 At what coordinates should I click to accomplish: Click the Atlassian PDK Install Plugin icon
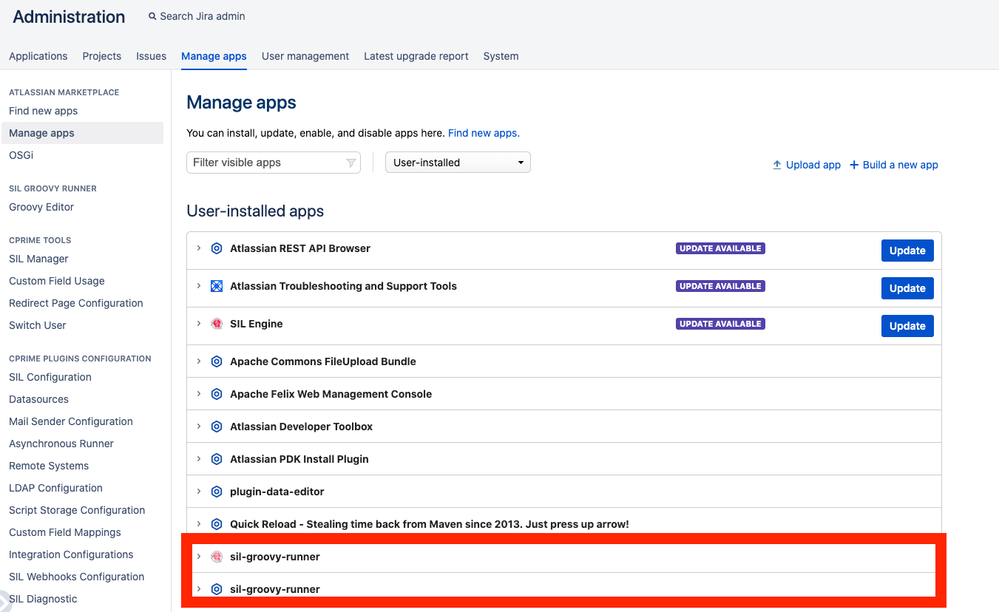(x=217, y=459)
